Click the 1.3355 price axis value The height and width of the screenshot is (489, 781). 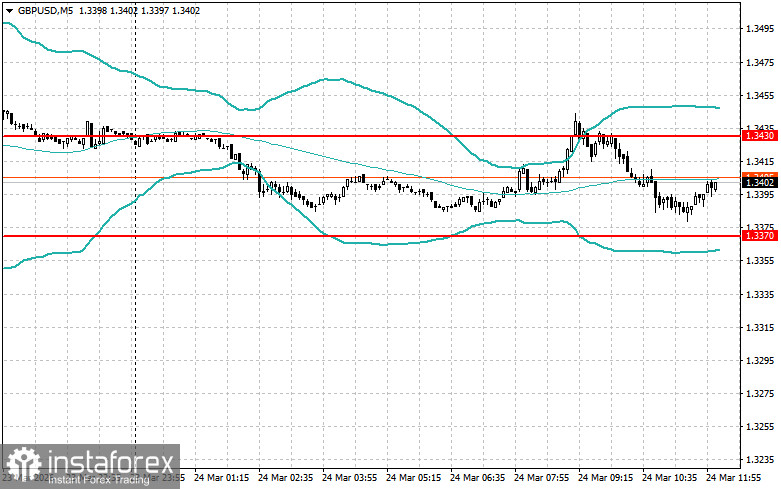(760, 261)
